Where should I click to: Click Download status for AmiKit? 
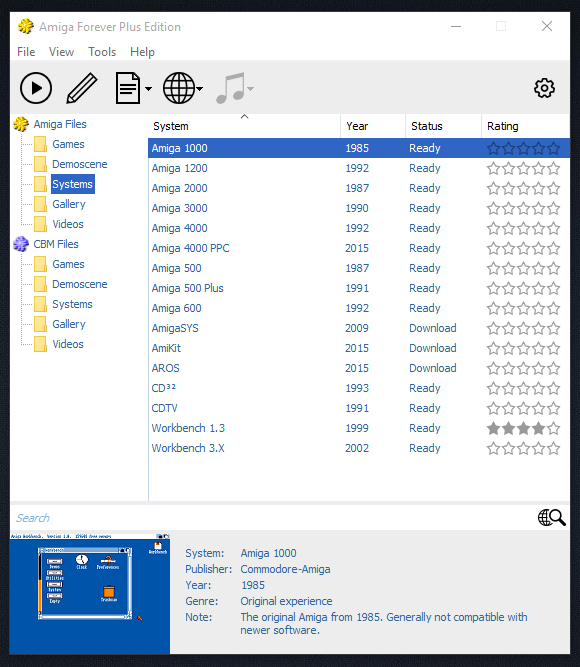[432, 348]
